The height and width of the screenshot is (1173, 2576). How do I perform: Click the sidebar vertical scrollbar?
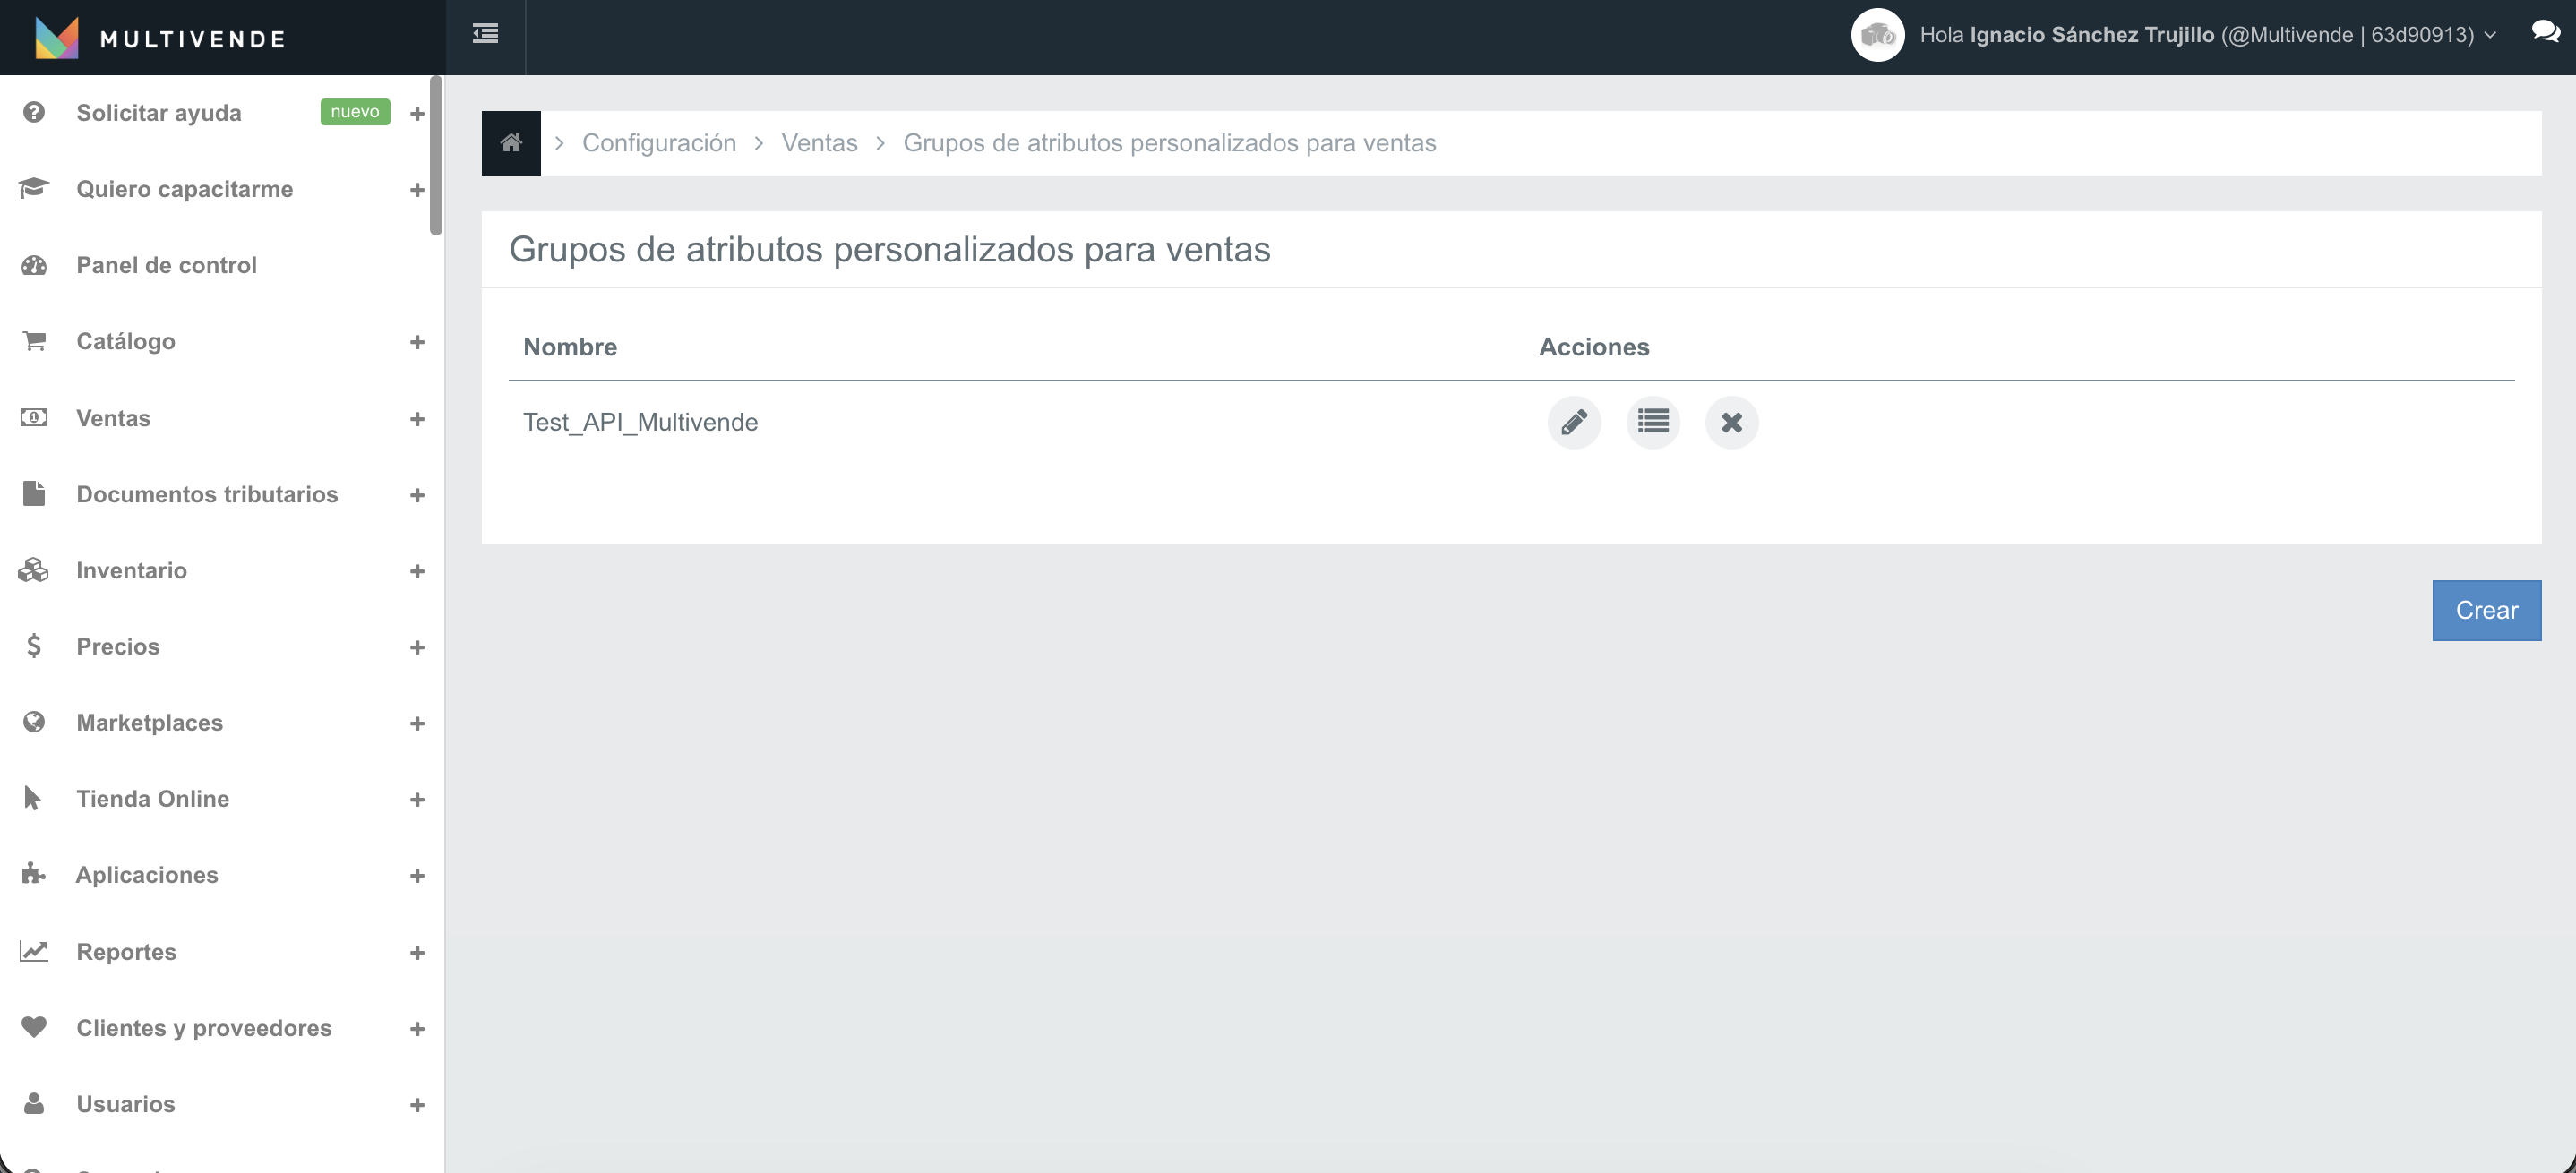pos(436,155)
